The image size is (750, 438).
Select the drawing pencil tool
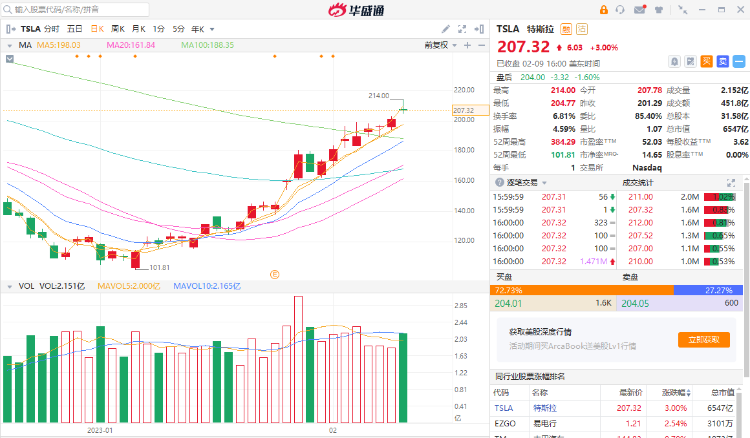click(445, 29)
